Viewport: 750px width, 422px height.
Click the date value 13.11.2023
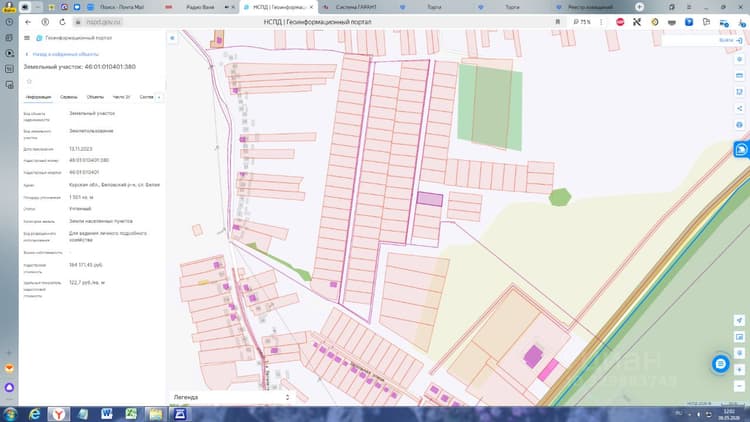81,149
